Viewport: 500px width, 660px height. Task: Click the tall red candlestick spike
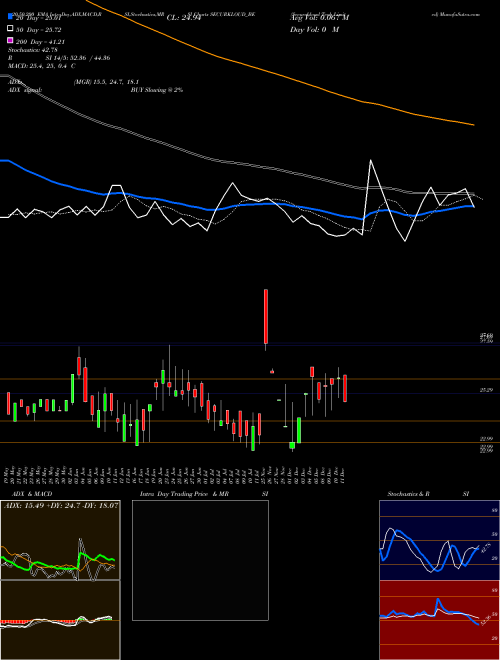pos(266,319)
